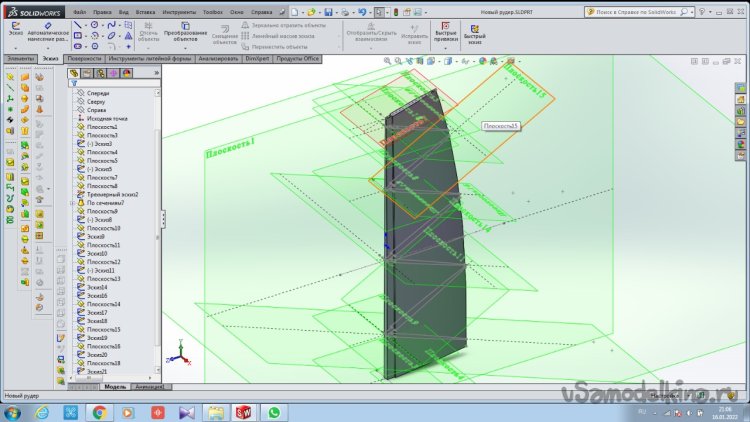
Task: Open the Быстрые привязки dropdown arrow
Action: 448,50
